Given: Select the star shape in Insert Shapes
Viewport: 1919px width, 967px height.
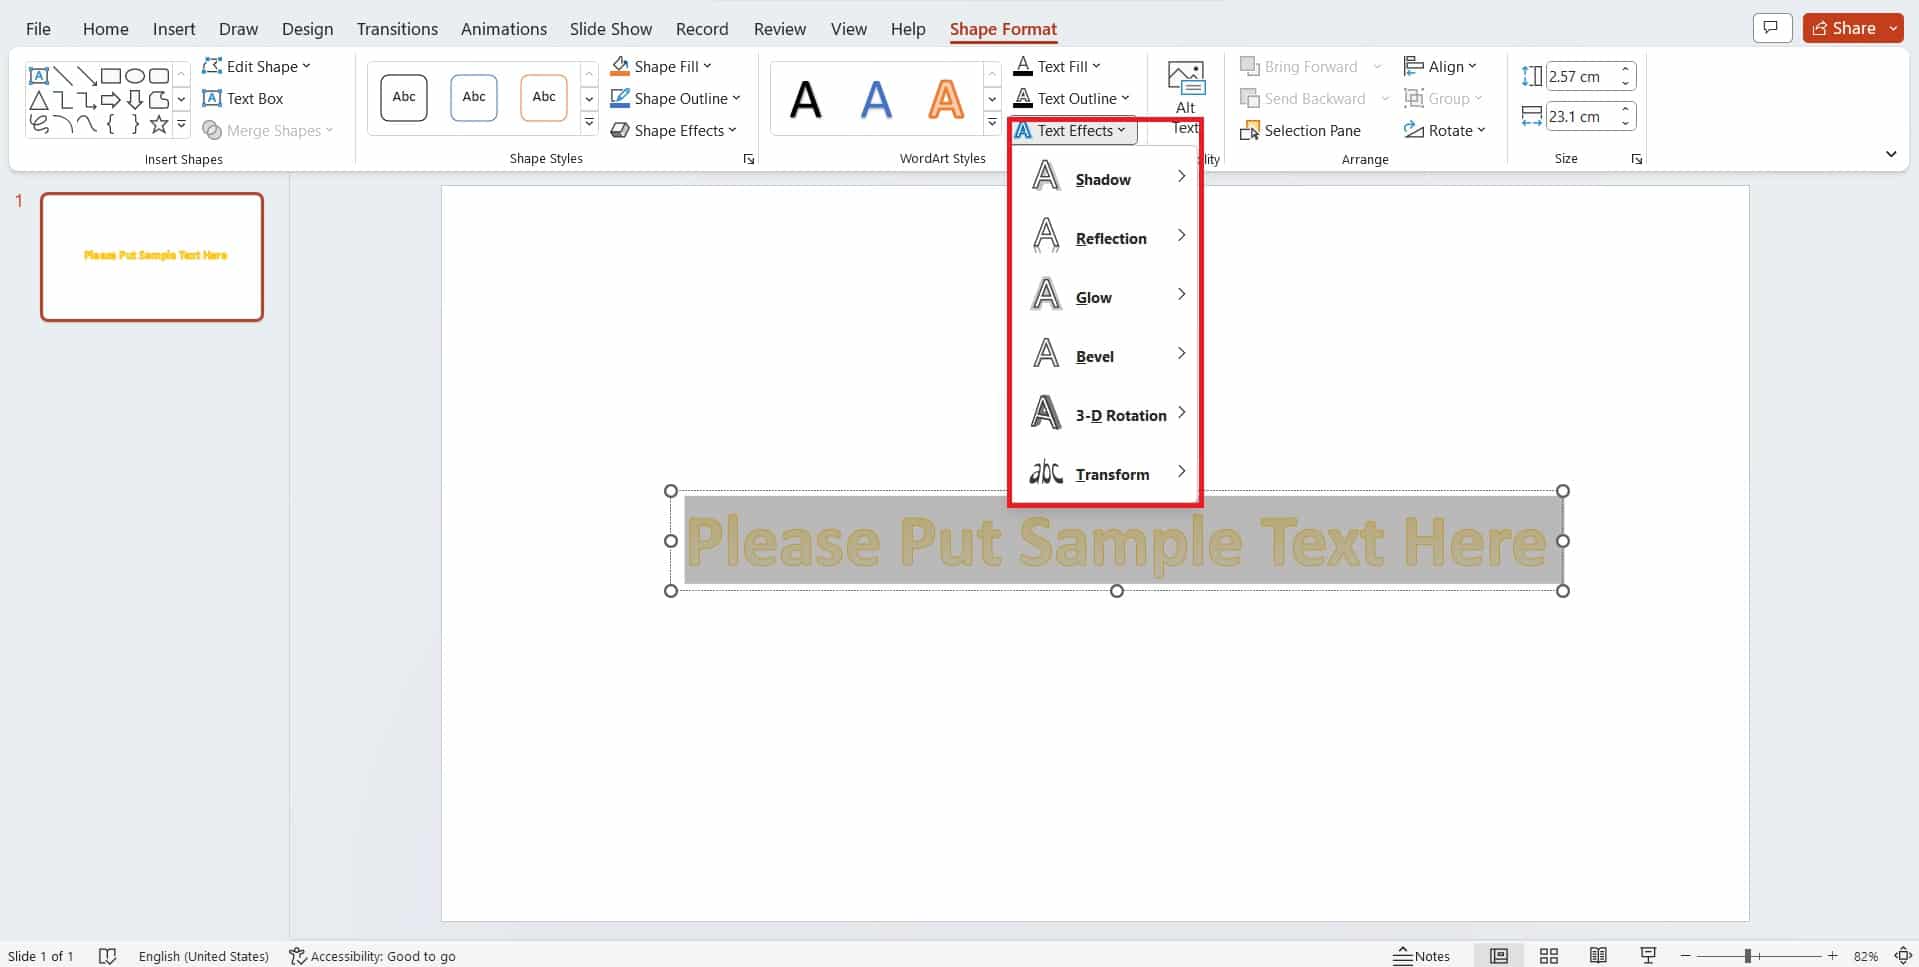Looking at the screenshot, I should tap(158, 123).
